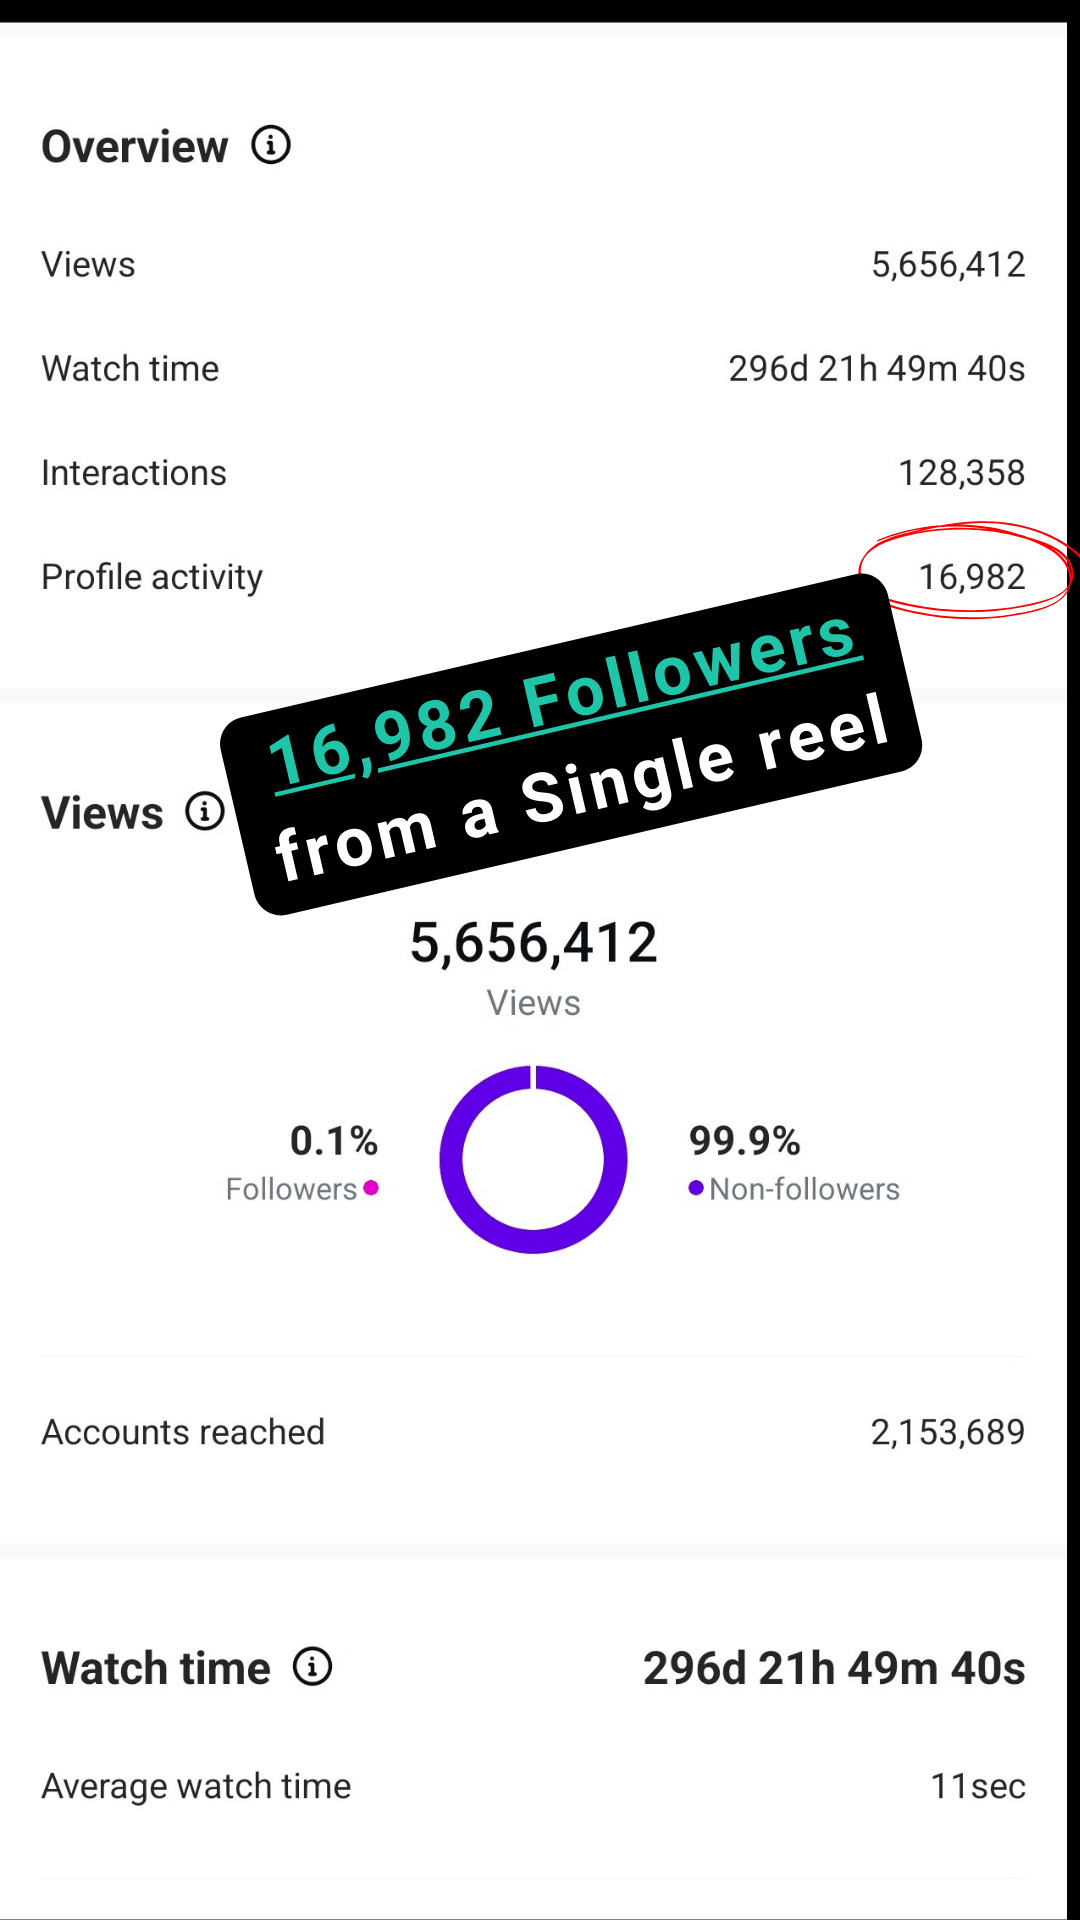Screen dimensions: 1080x1920
Task: Toggle the Followers percentage display
Action: 334,1140
